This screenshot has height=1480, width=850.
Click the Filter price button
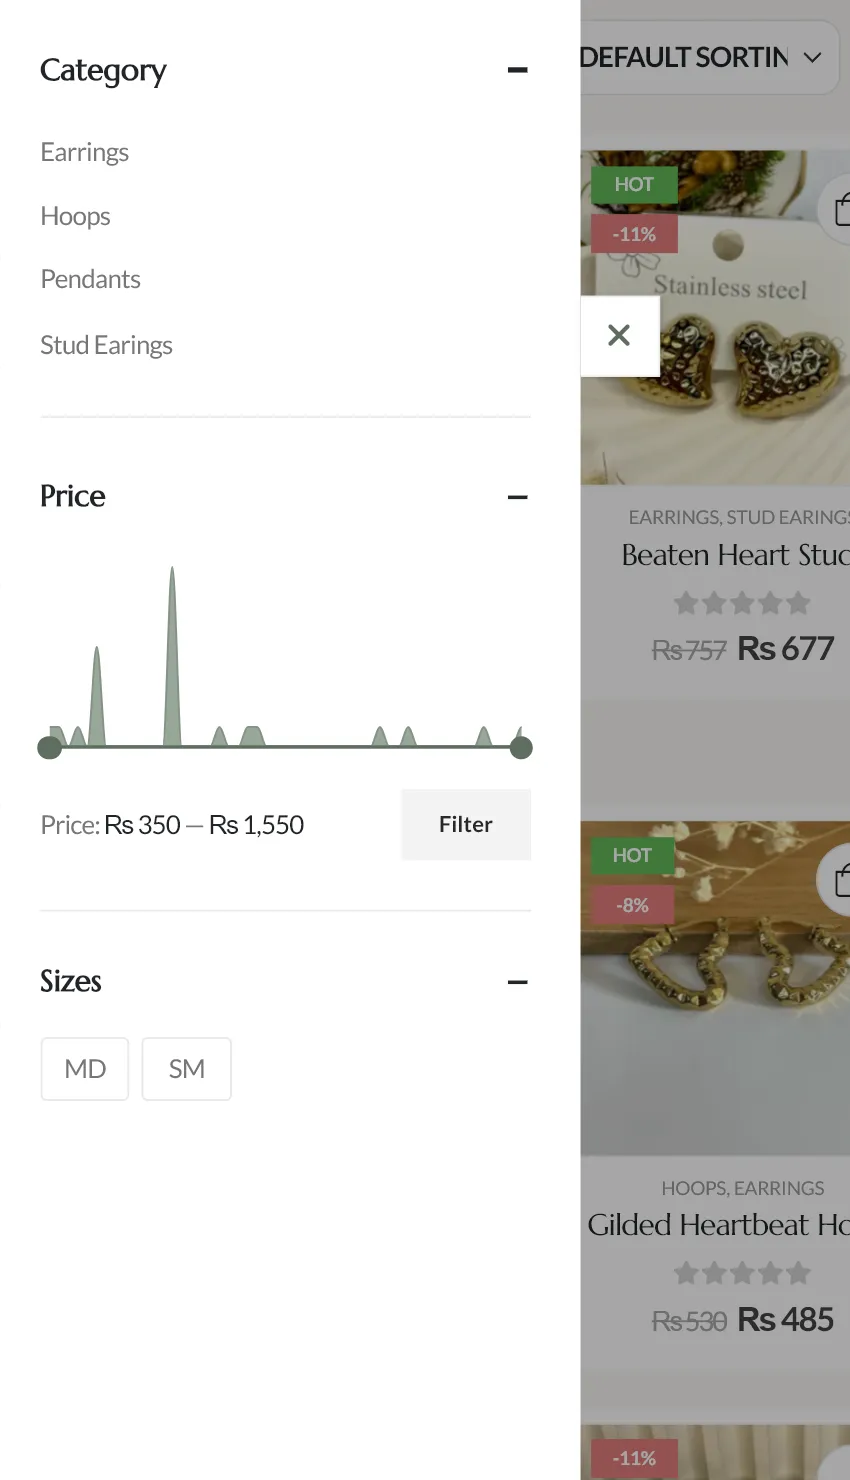pyautogui.click(x=465, y=824)
